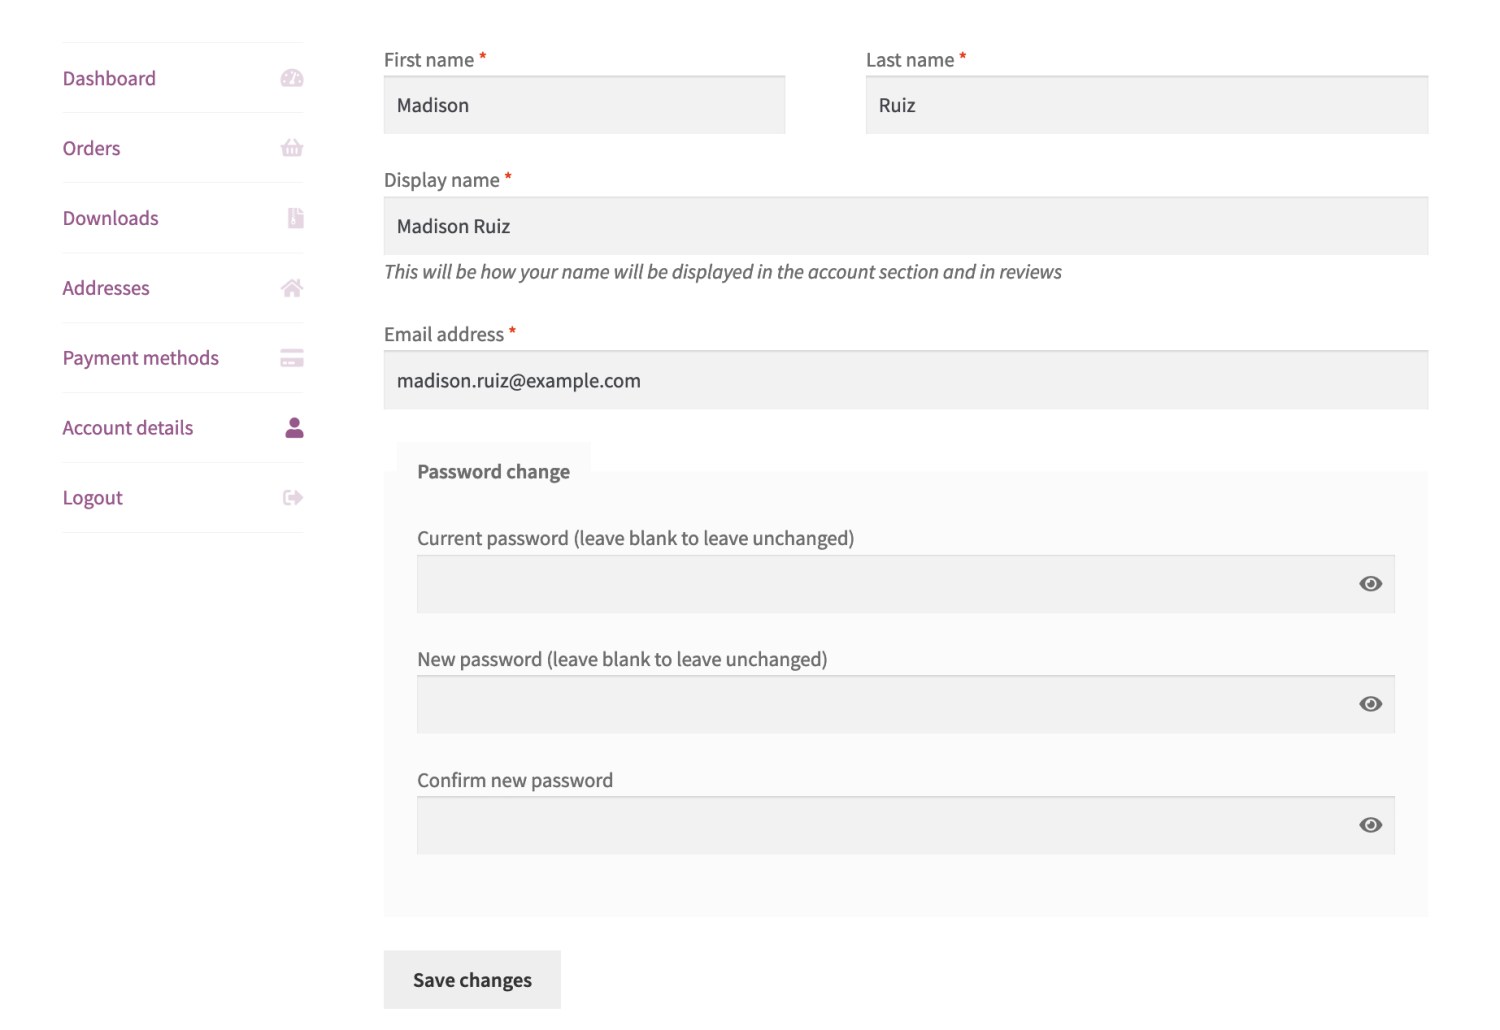Image resolution: width=1500 pixels, height=1030 pixels.
Task: Click the Addresses home icon
Action: pos(291,288)
